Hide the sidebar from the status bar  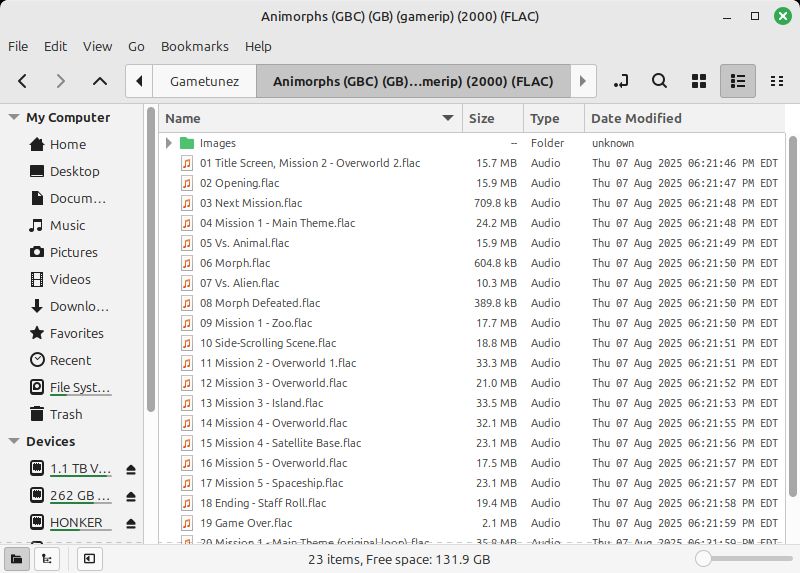[89, 559]
